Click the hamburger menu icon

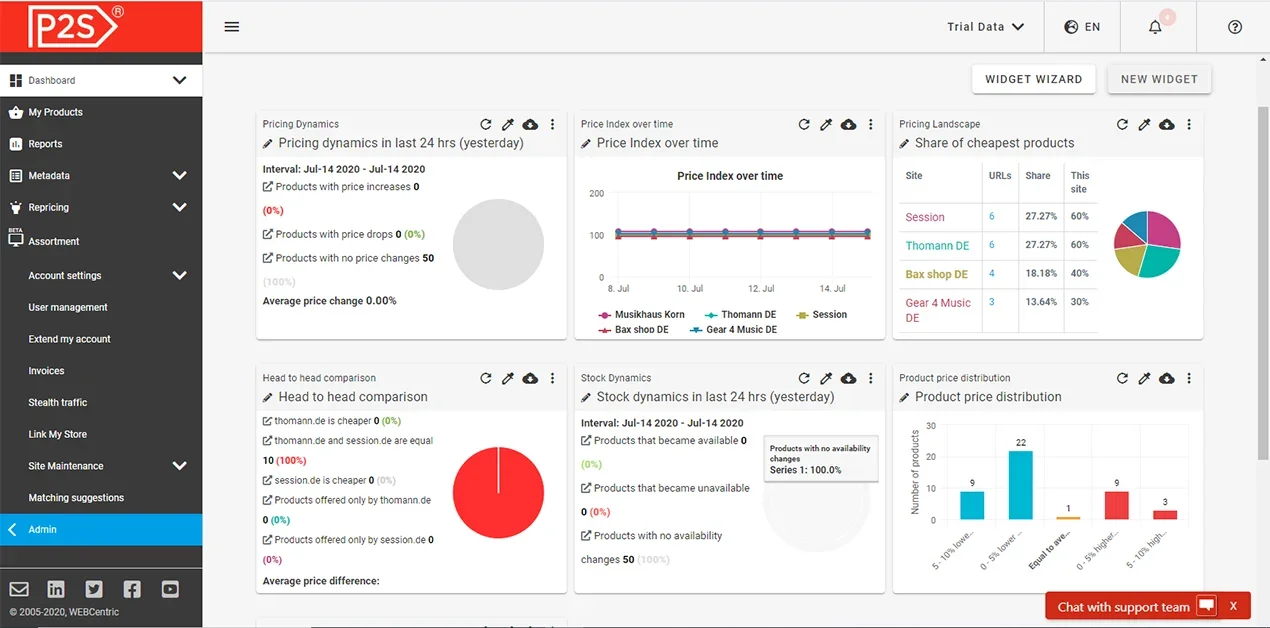point(232,27)
